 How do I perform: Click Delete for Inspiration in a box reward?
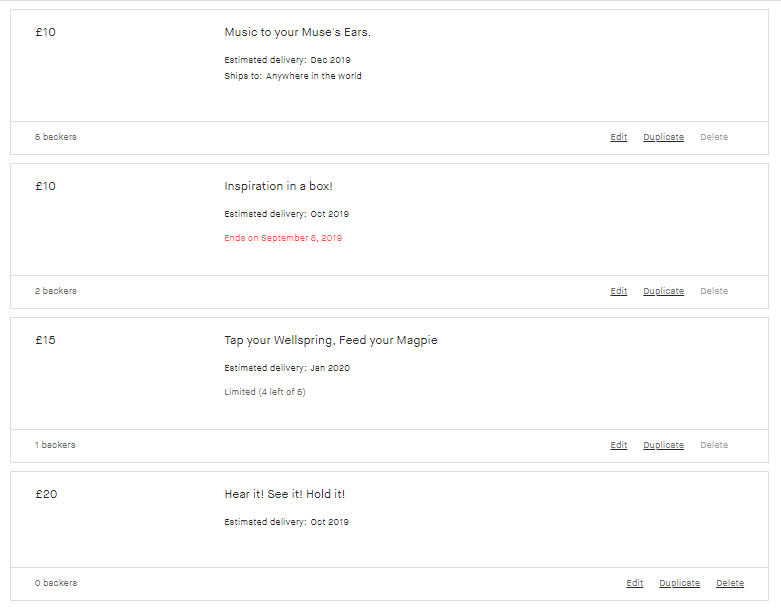coord(714,291)
